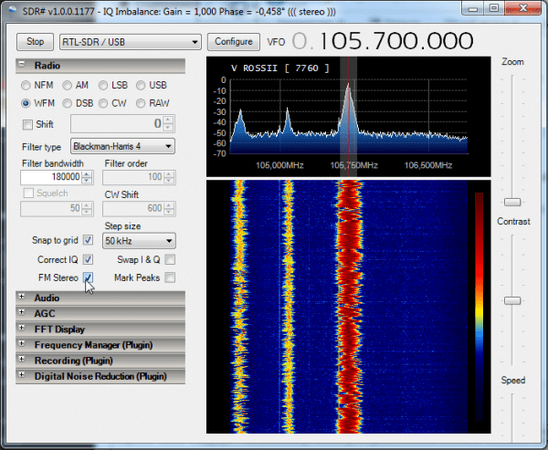Image resolution: width=548 pixels, height=450 pixels.
Task: Open the Step size 50 kHz dropdown
Action: [x=139, y=241]
